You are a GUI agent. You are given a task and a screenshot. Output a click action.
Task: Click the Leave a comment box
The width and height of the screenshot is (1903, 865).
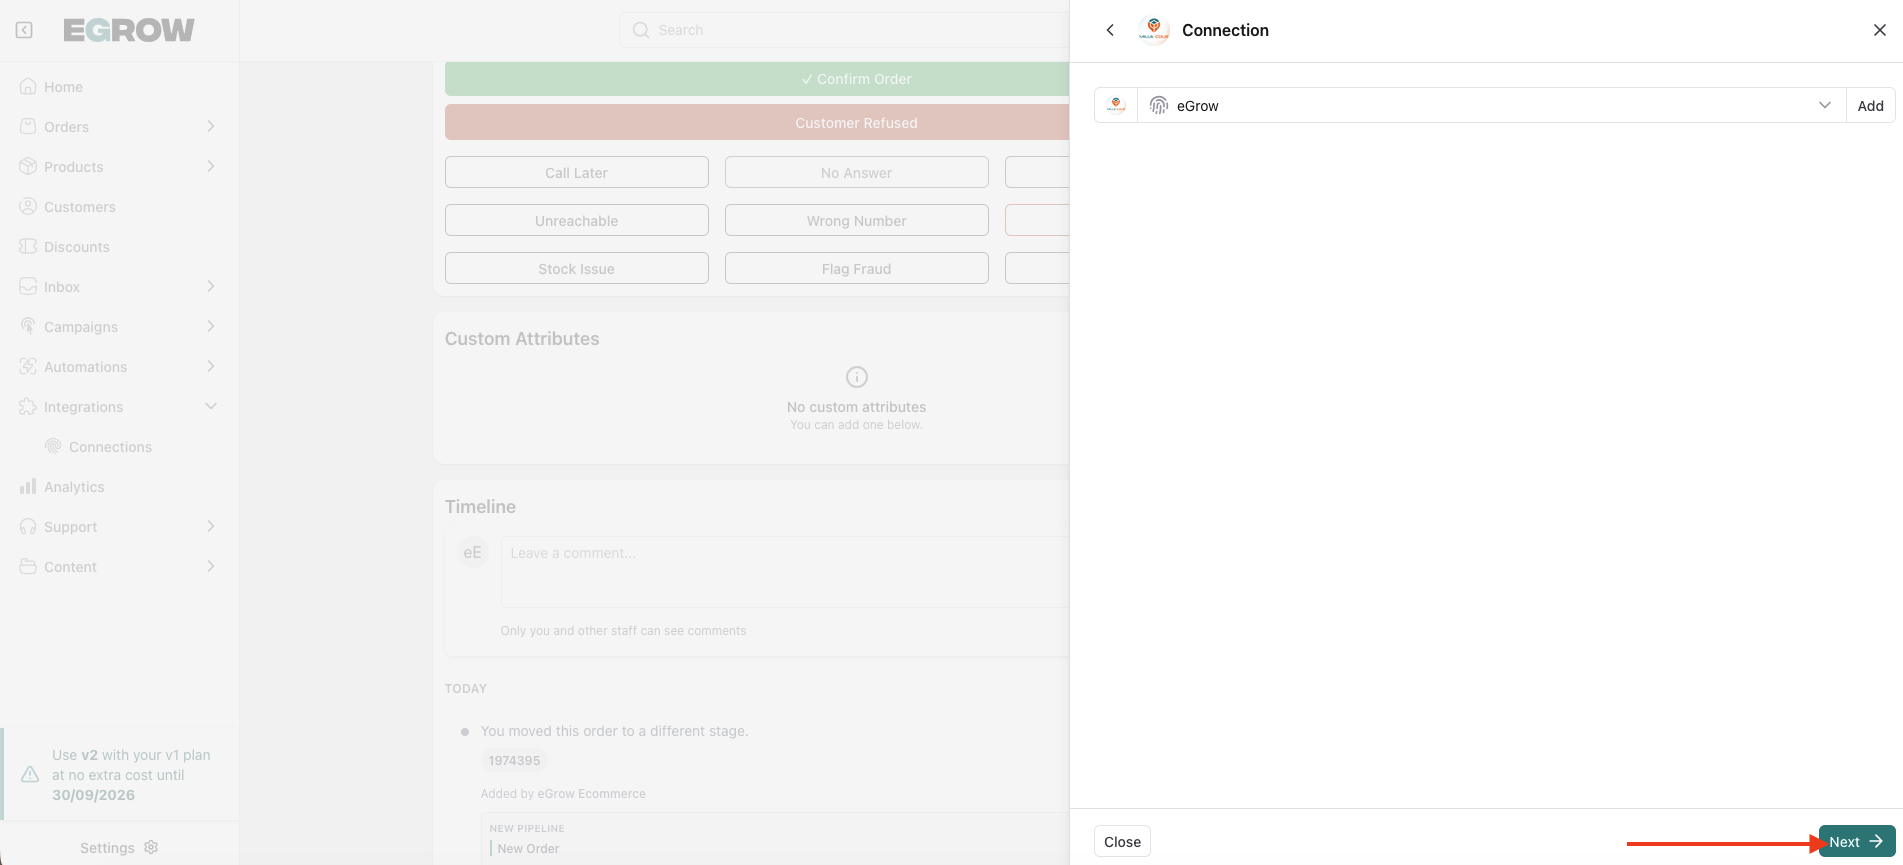click(x=785, y=572)
